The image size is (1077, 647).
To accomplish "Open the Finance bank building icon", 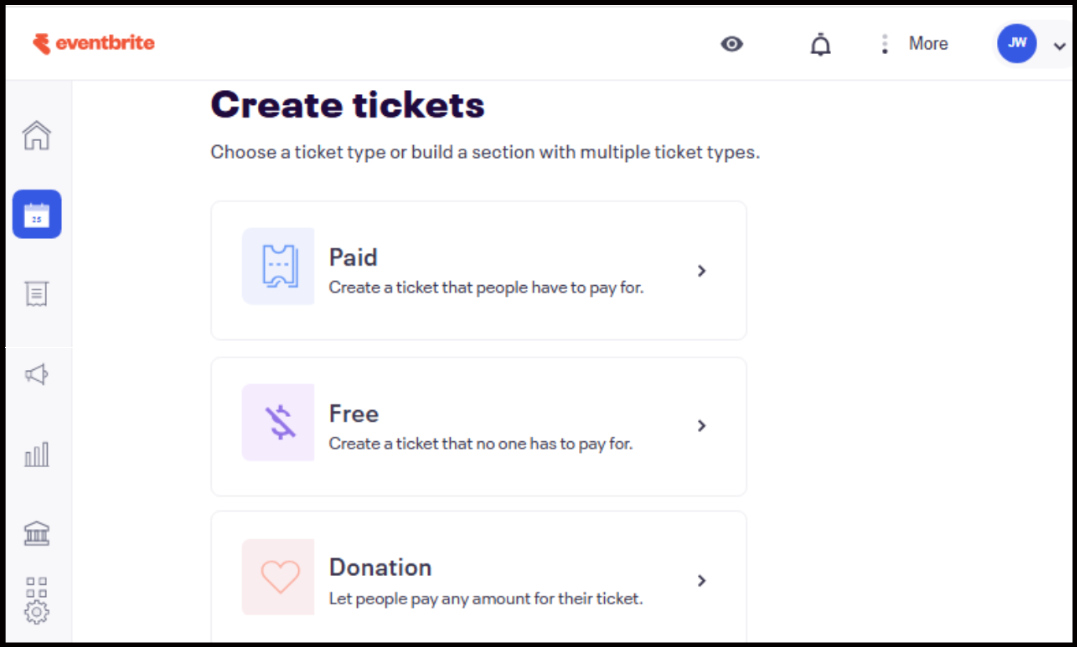I will tap(37, 533).
